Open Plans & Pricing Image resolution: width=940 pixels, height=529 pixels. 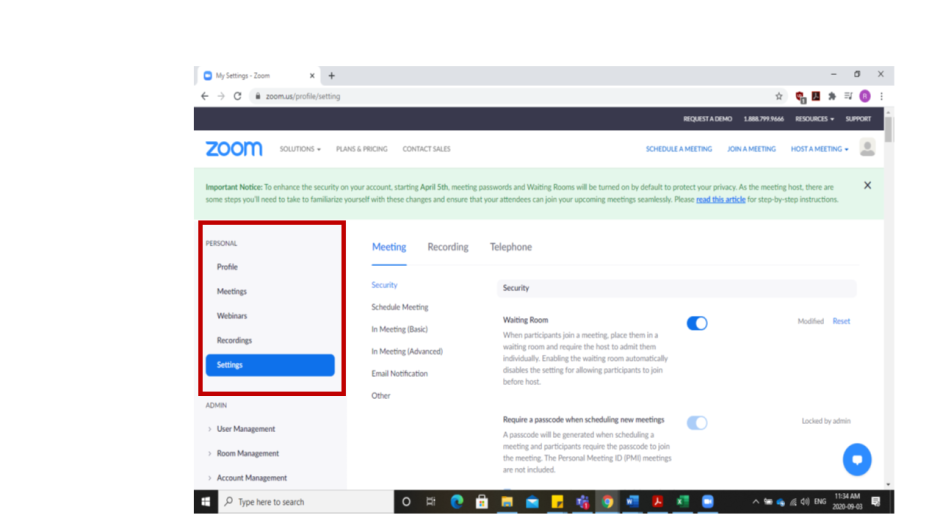tap(361, 149)
